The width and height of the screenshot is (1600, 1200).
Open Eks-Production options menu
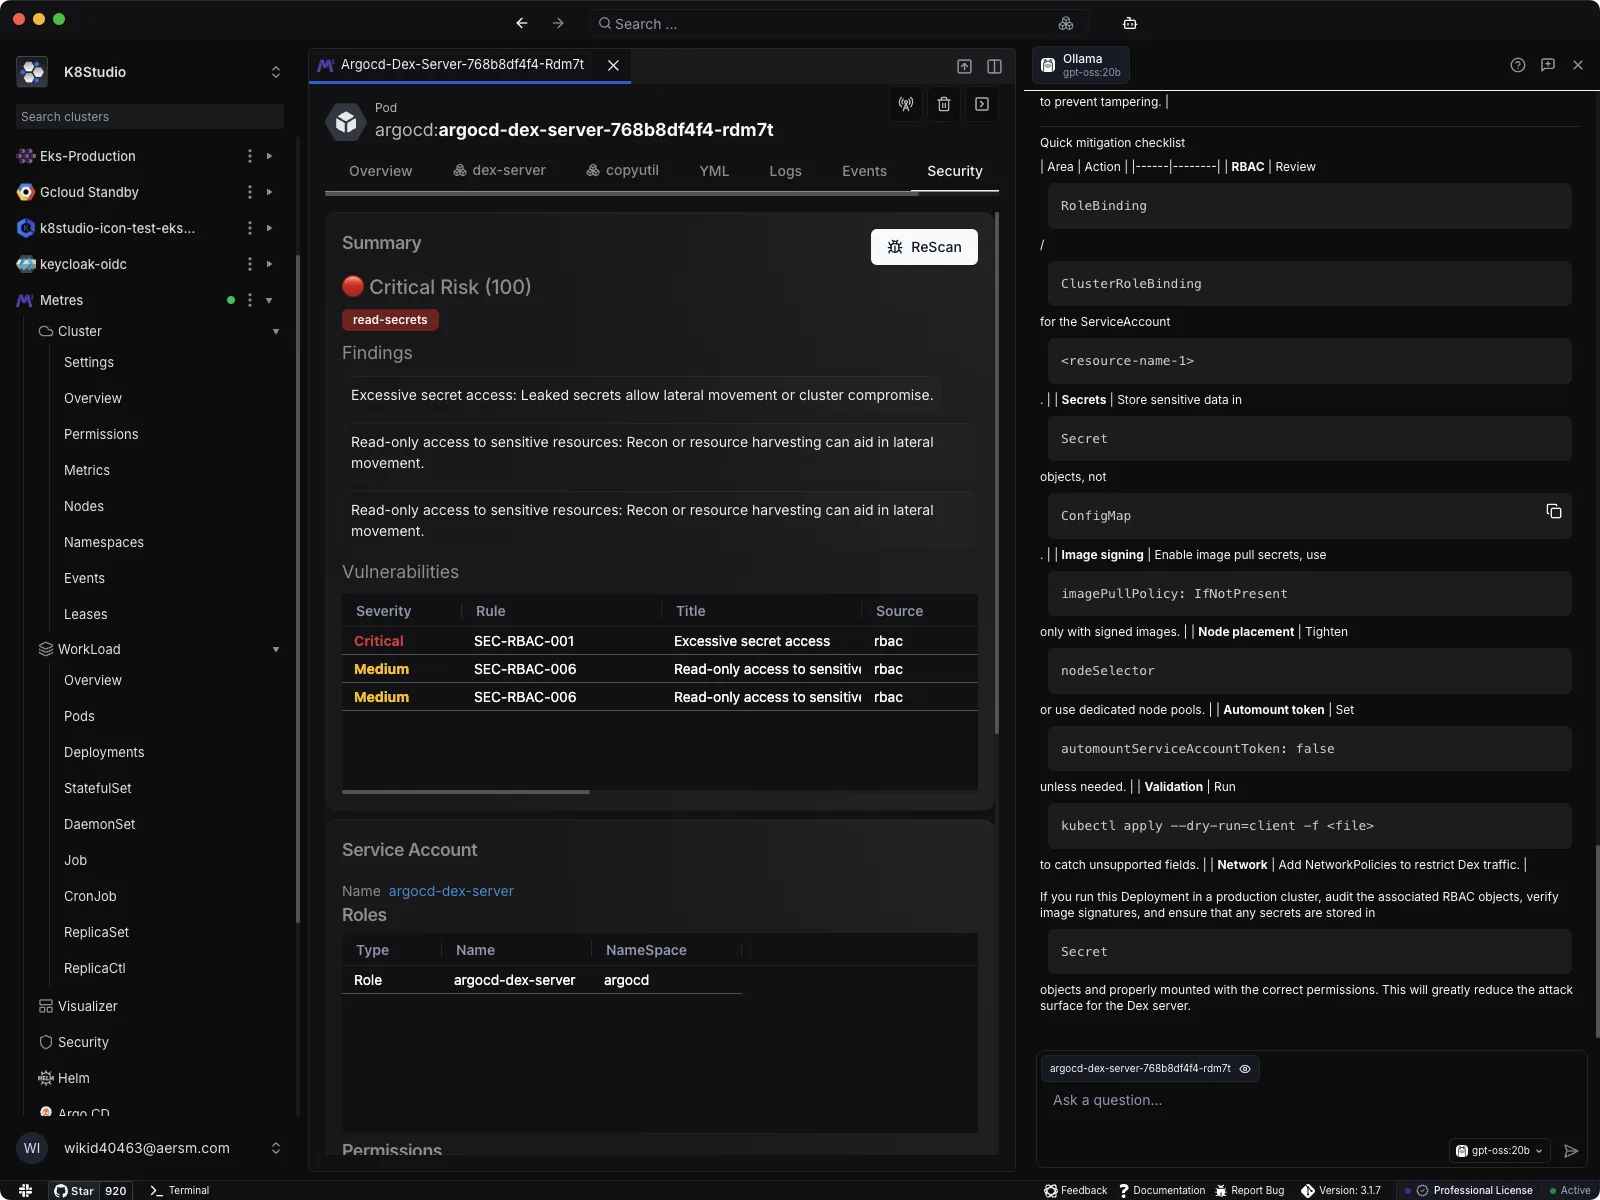(250, 156)
